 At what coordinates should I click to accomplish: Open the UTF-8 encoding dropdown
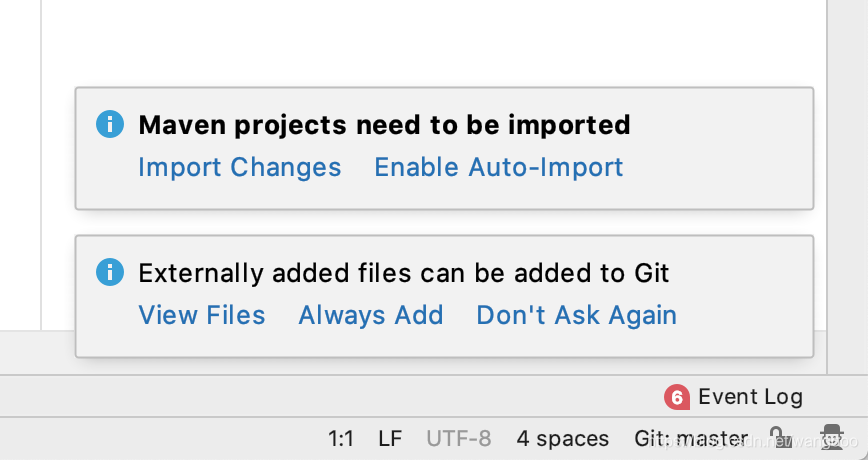tap(459, 439)
